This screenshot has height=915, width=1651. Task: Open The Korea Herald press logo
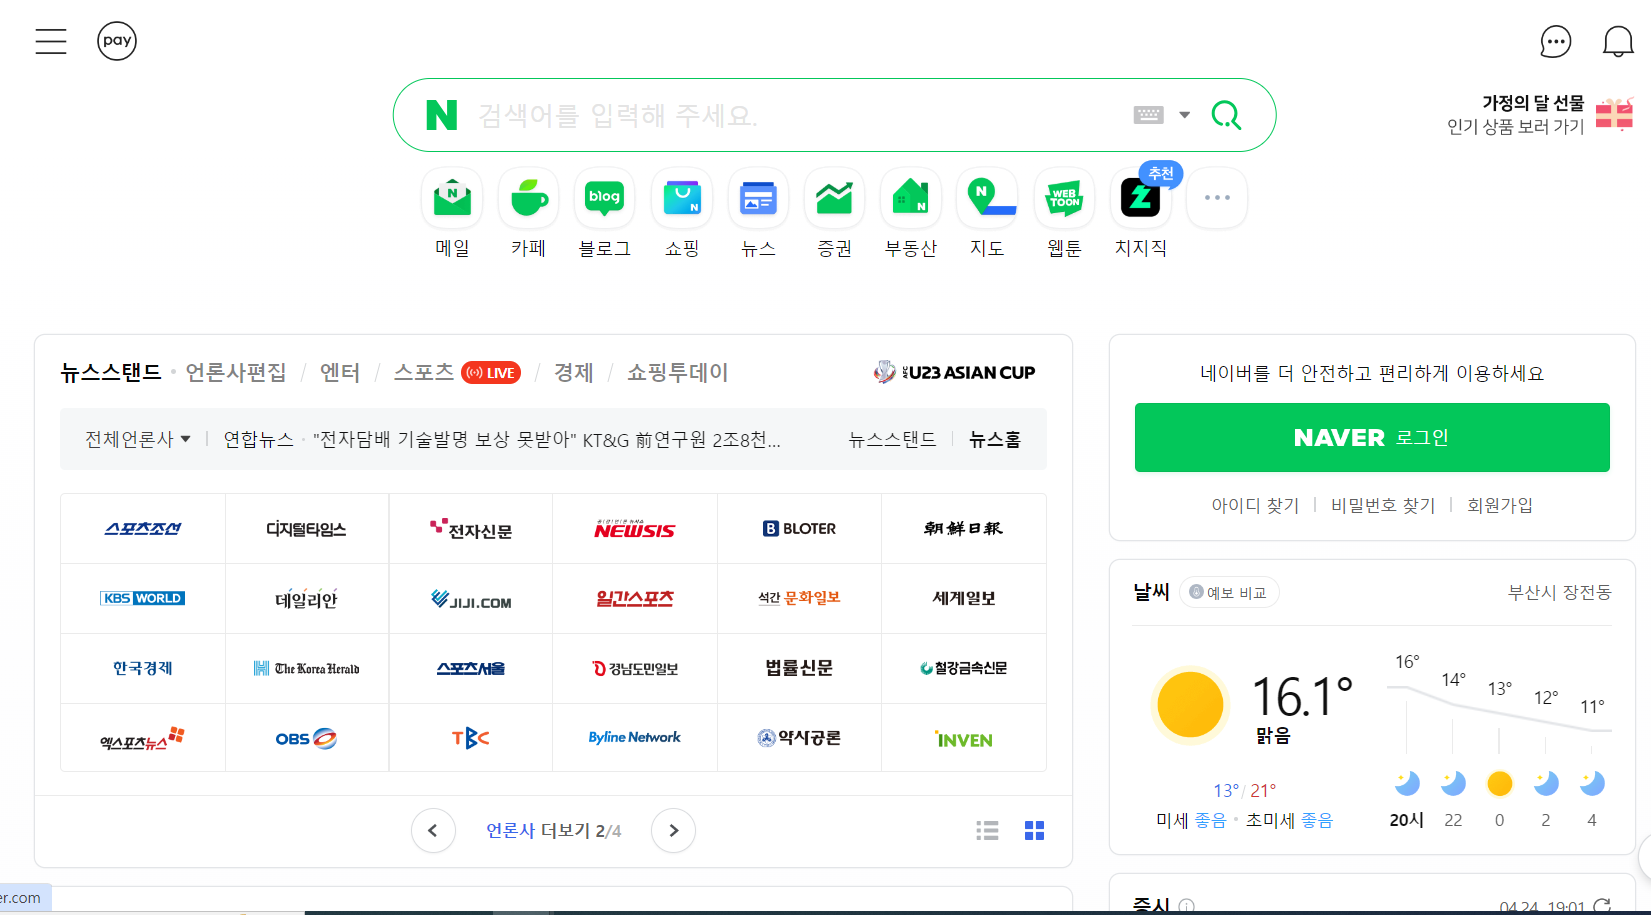[306, 668]
